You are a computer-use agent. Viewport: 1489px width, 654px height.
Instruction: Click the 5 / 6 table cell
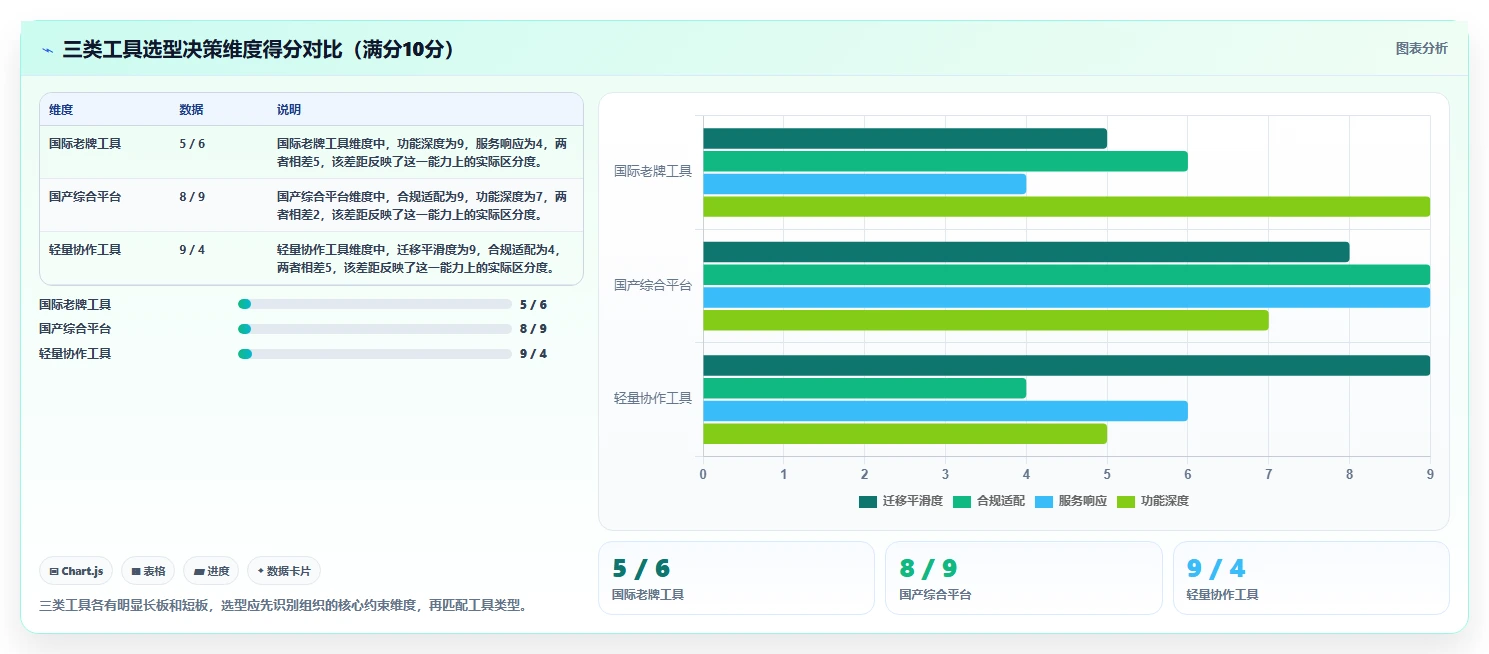coord(192,144)
